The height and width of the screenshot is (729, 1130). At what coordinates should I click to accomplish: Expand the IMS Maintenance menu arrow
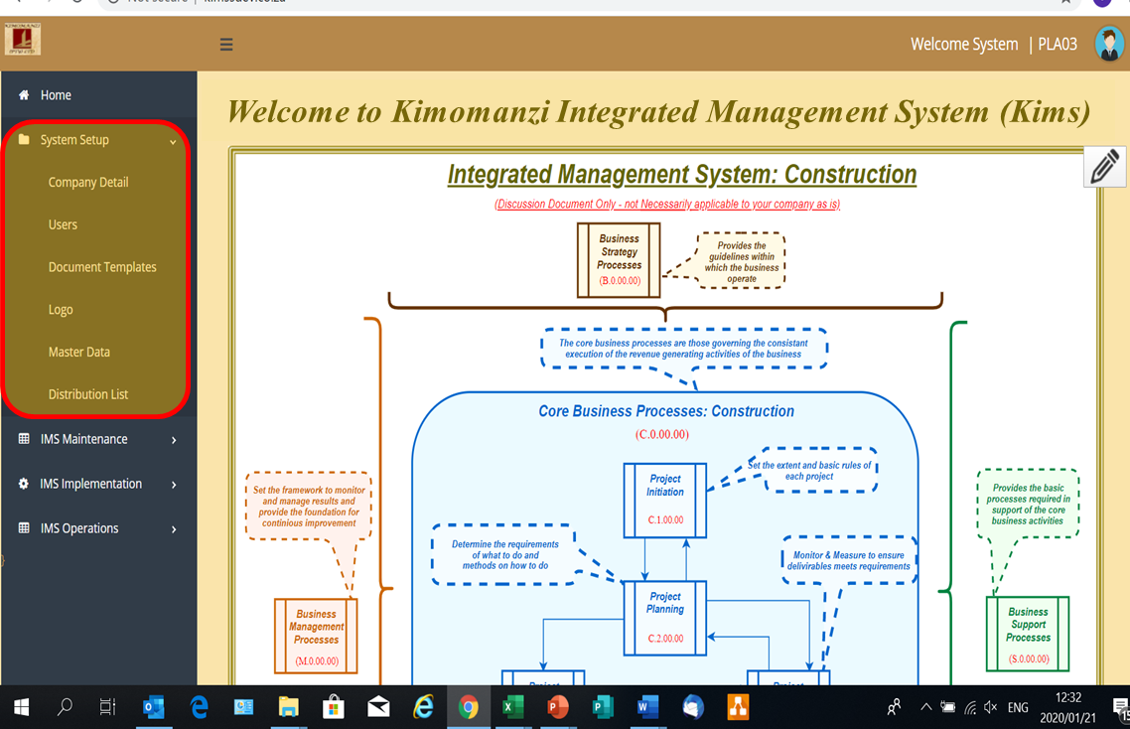pos(174,440)
